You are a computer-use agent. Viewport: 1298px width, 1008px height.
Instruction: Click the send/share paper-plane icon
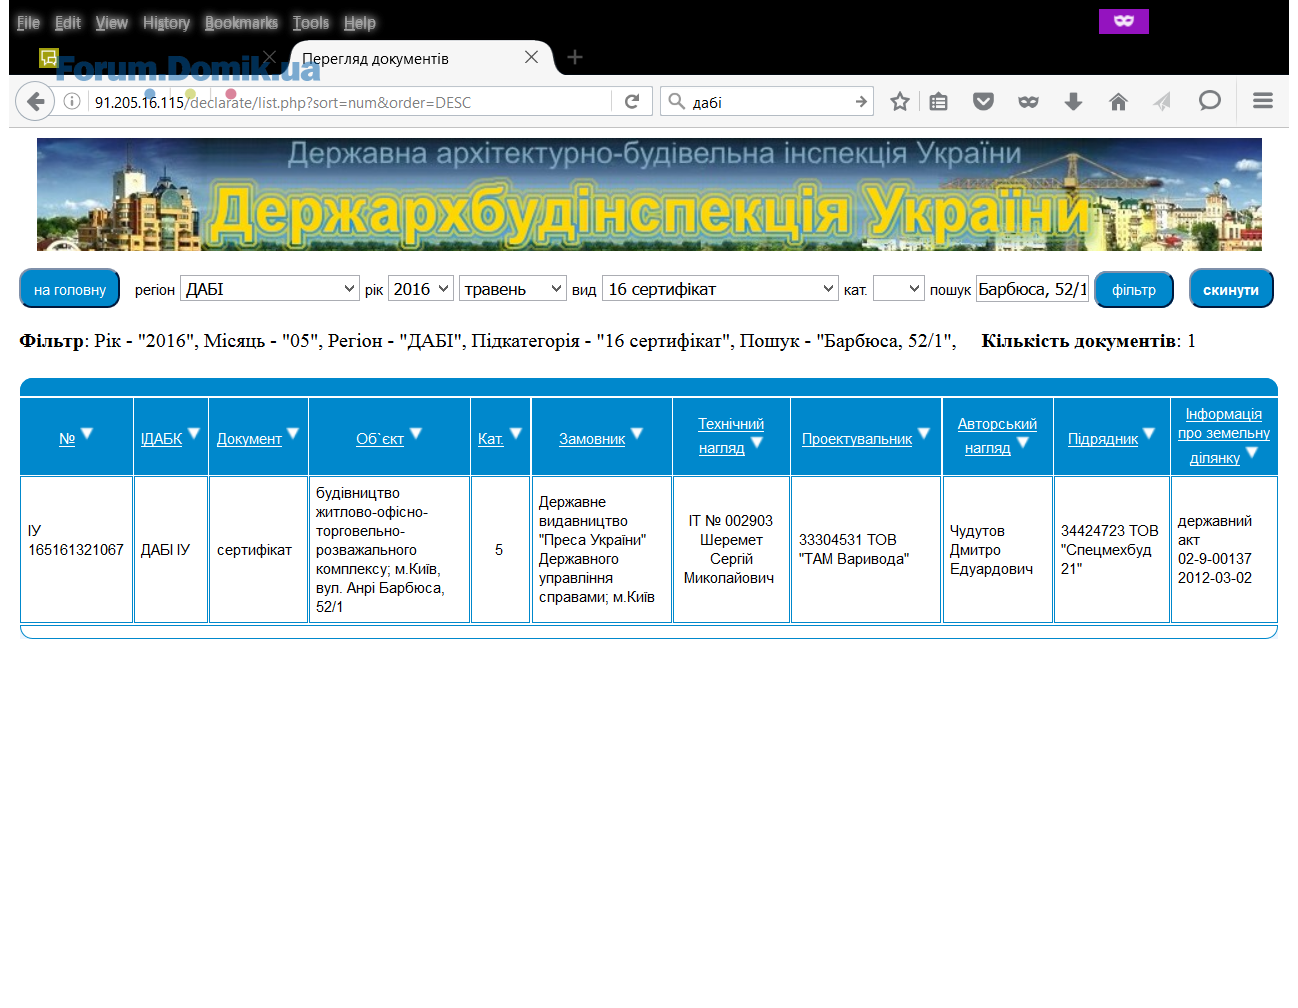tap(1162, 101)
